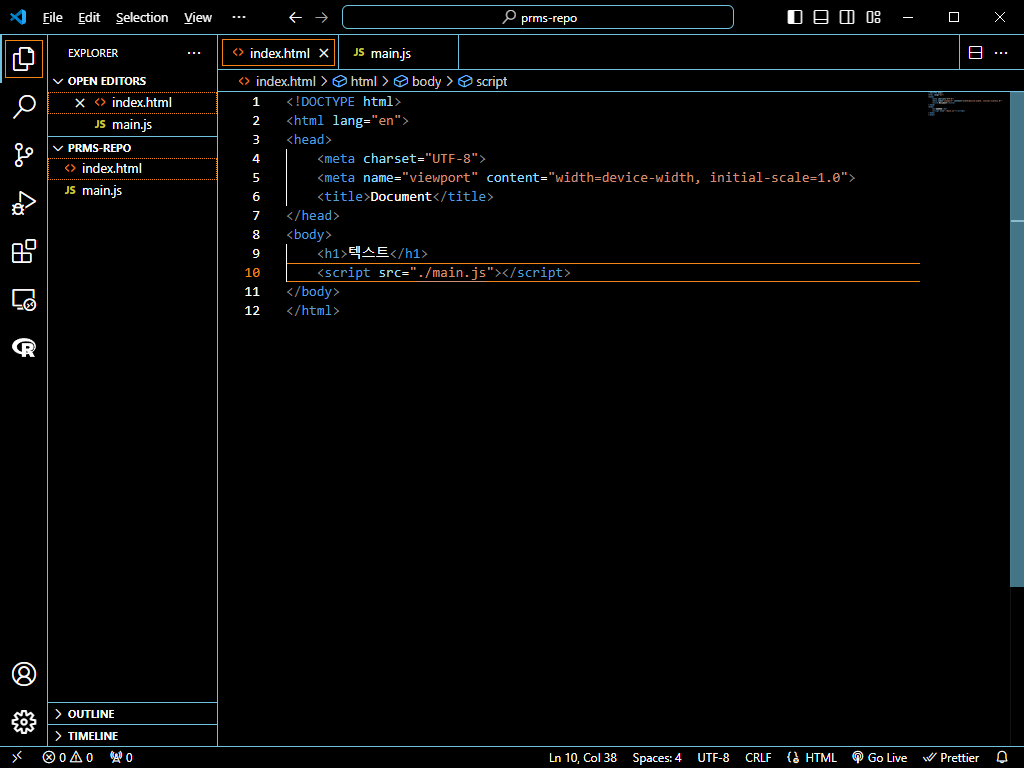Expand the OUTLINE section
Image resolution: width=1024 pixels, height=768 pixels.
pyautogui.click(x=90, y=714)
